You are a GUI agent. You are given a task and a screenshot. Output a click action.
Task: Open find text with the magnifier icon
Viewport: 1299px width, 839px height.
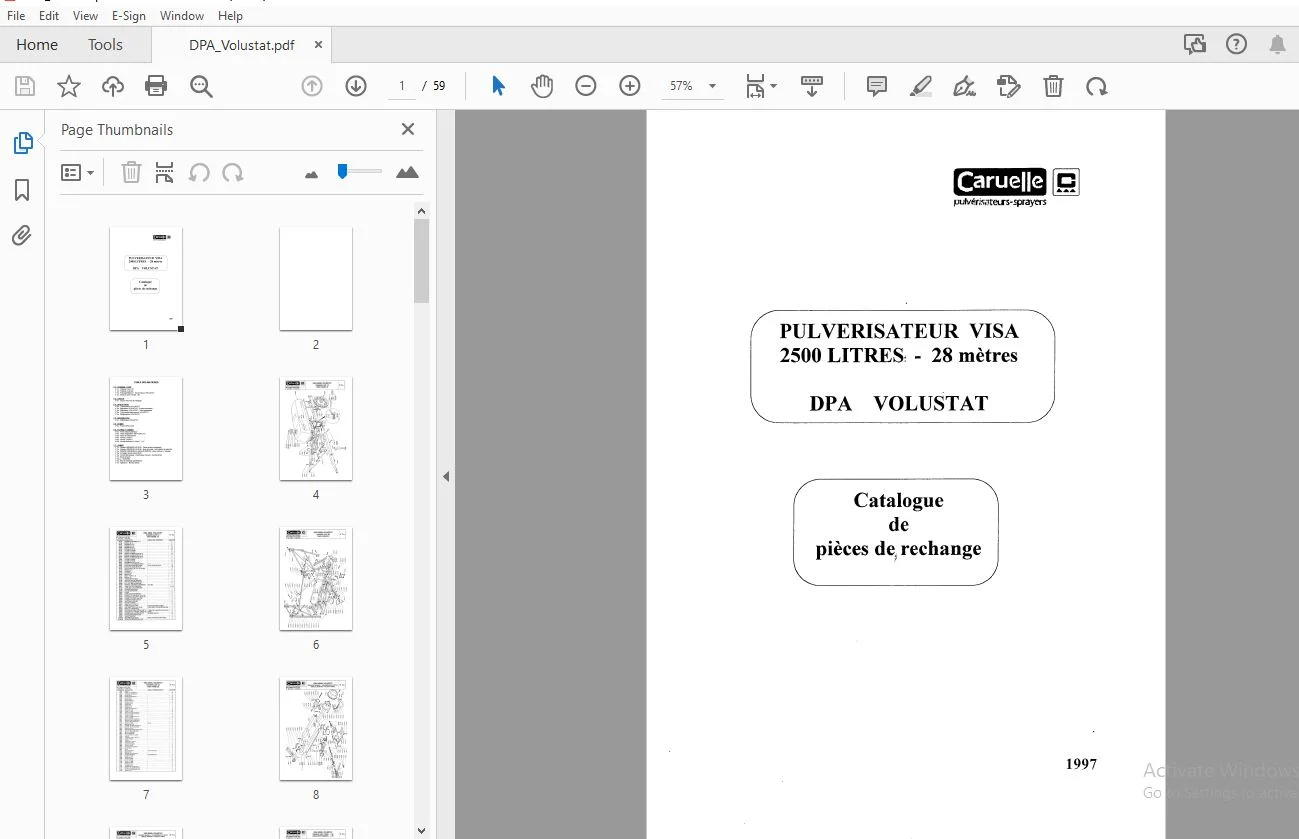(201, 86)
